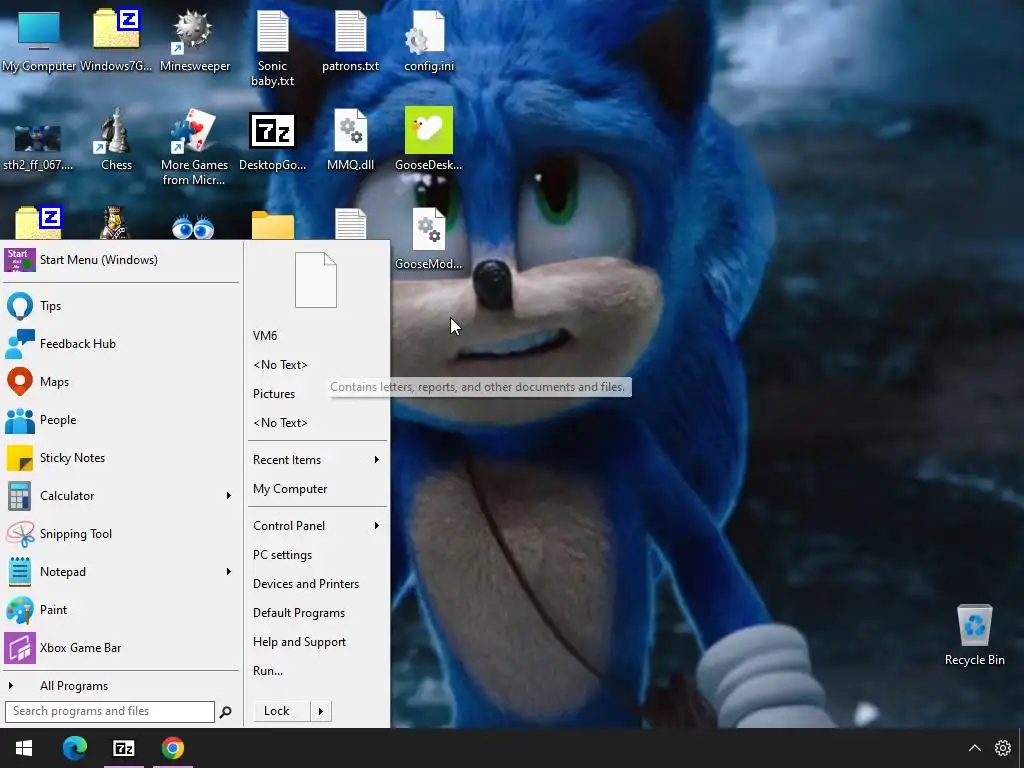
Task: Open DesktopGo... 7z archive icon
Action: (x=272, y=140)
